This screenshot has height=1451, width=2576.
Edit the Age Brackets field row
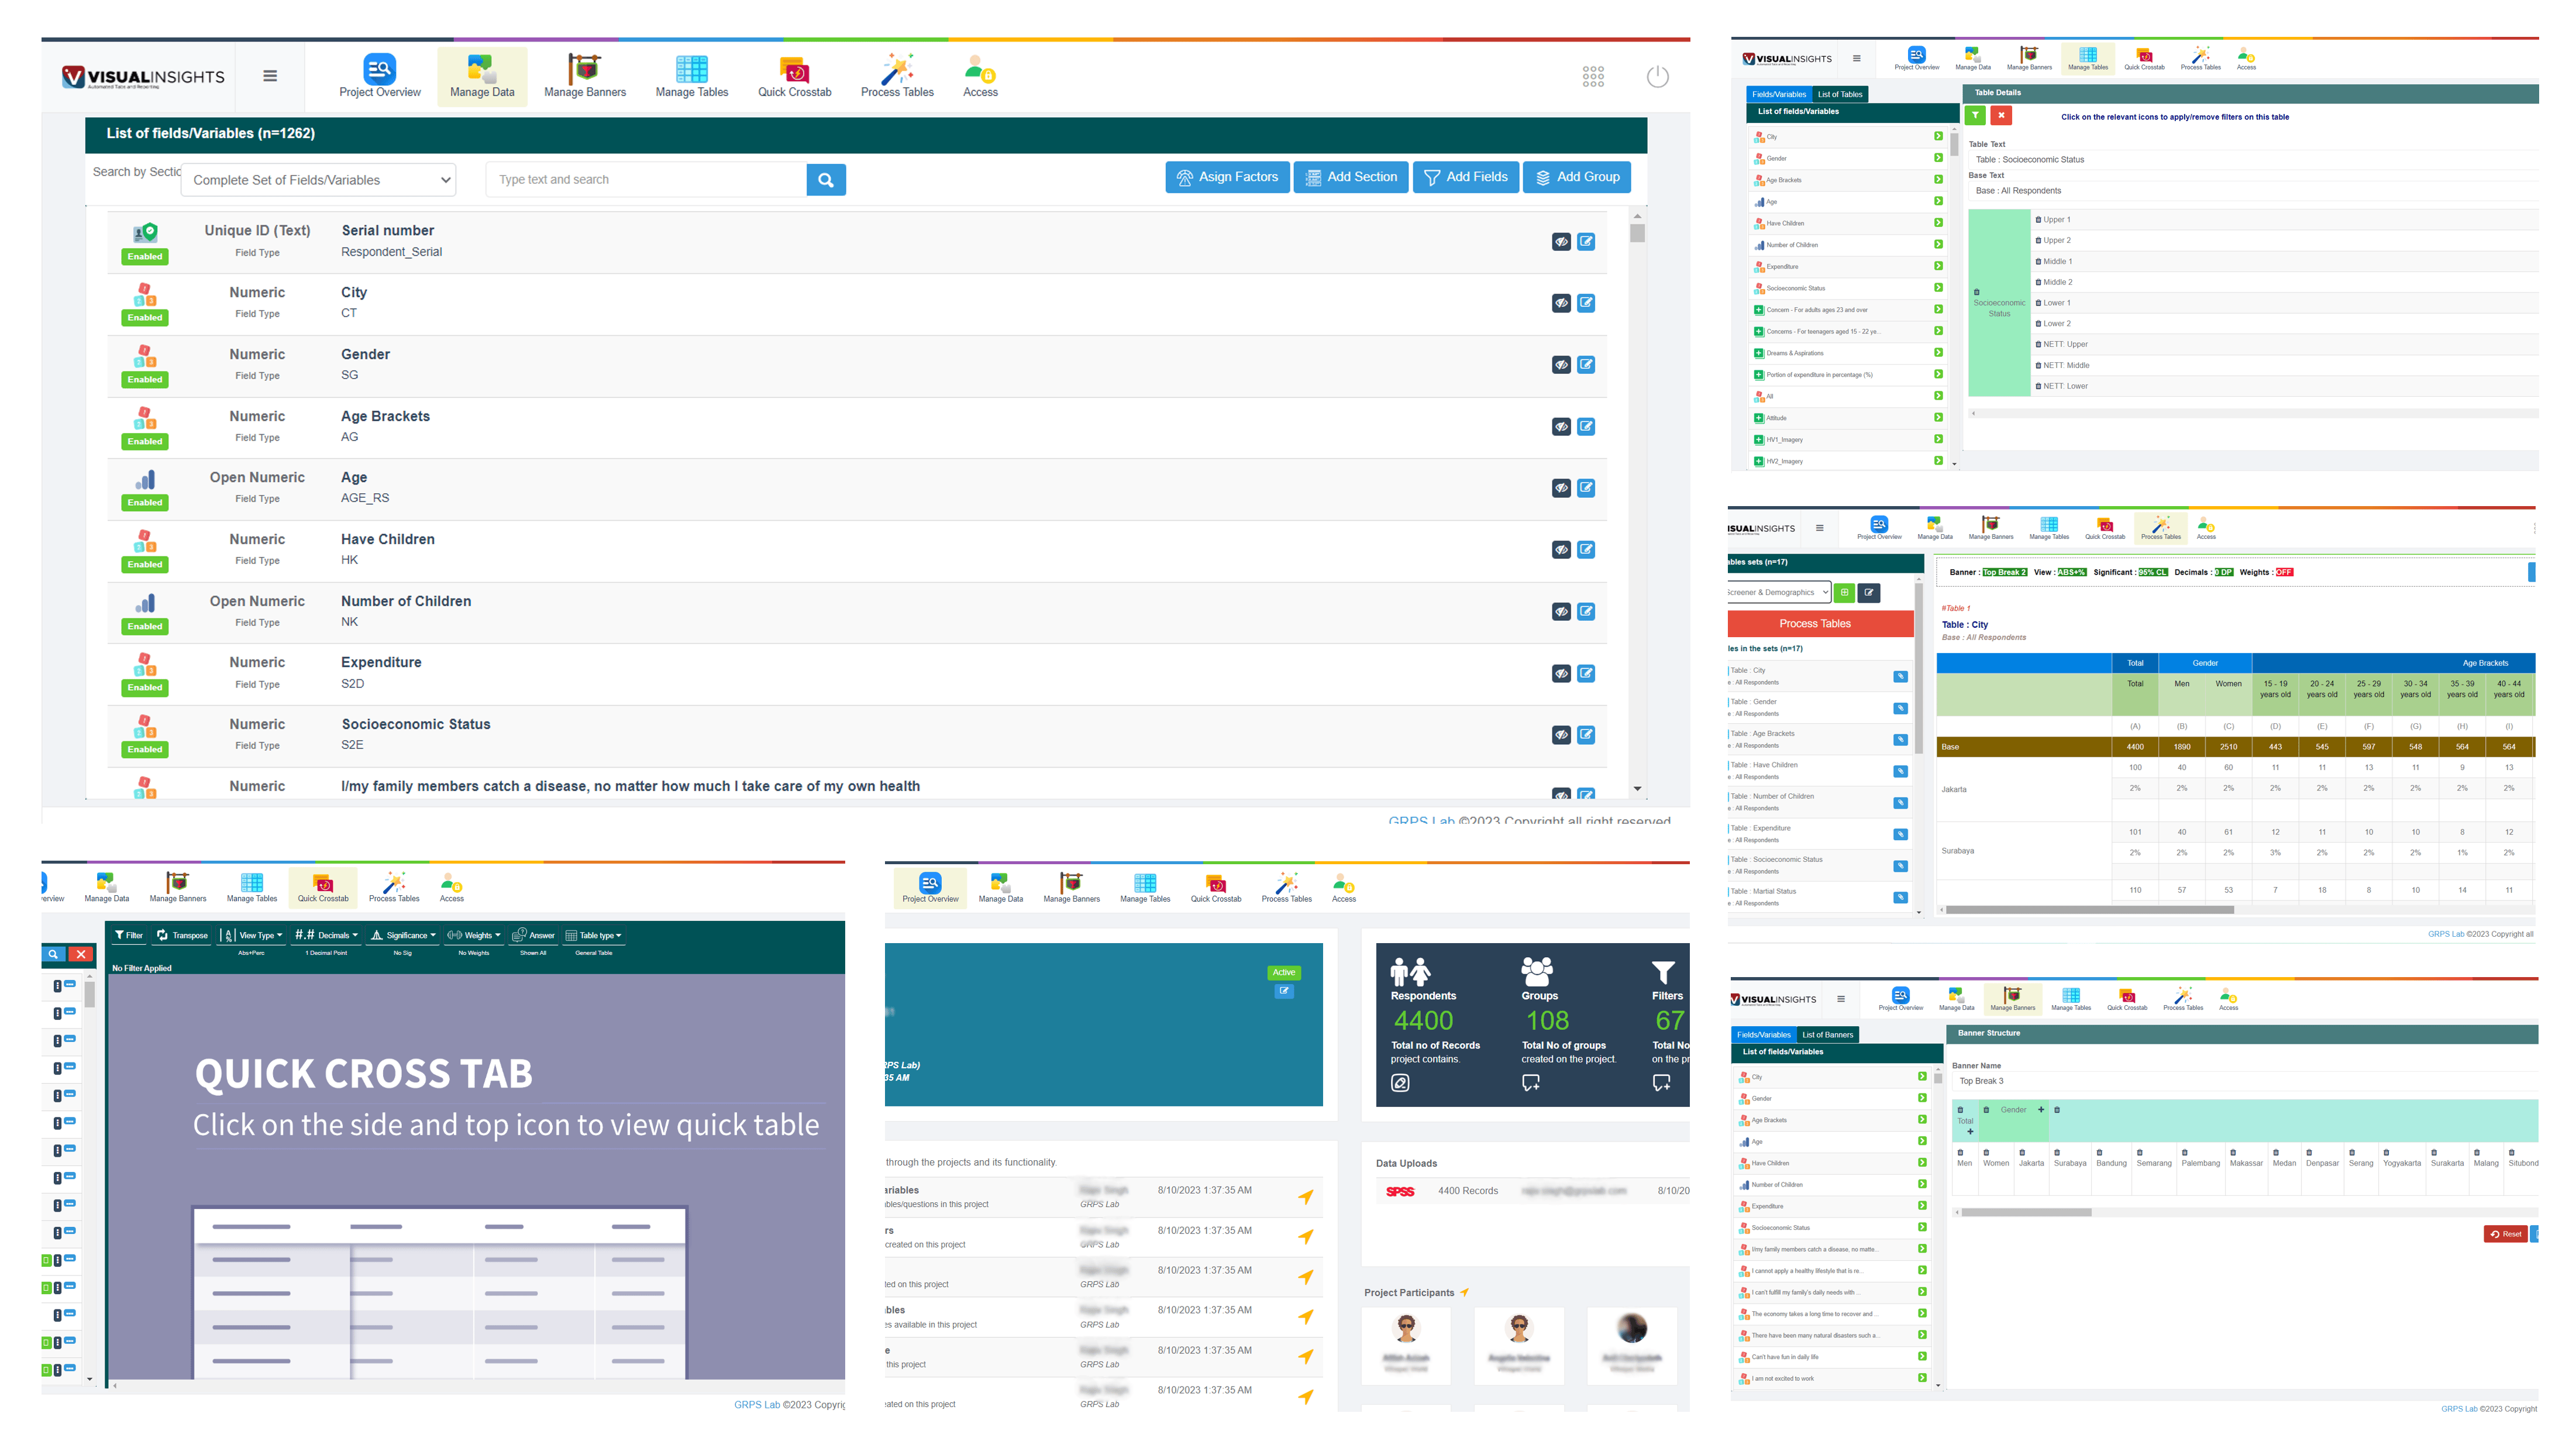1586,427
